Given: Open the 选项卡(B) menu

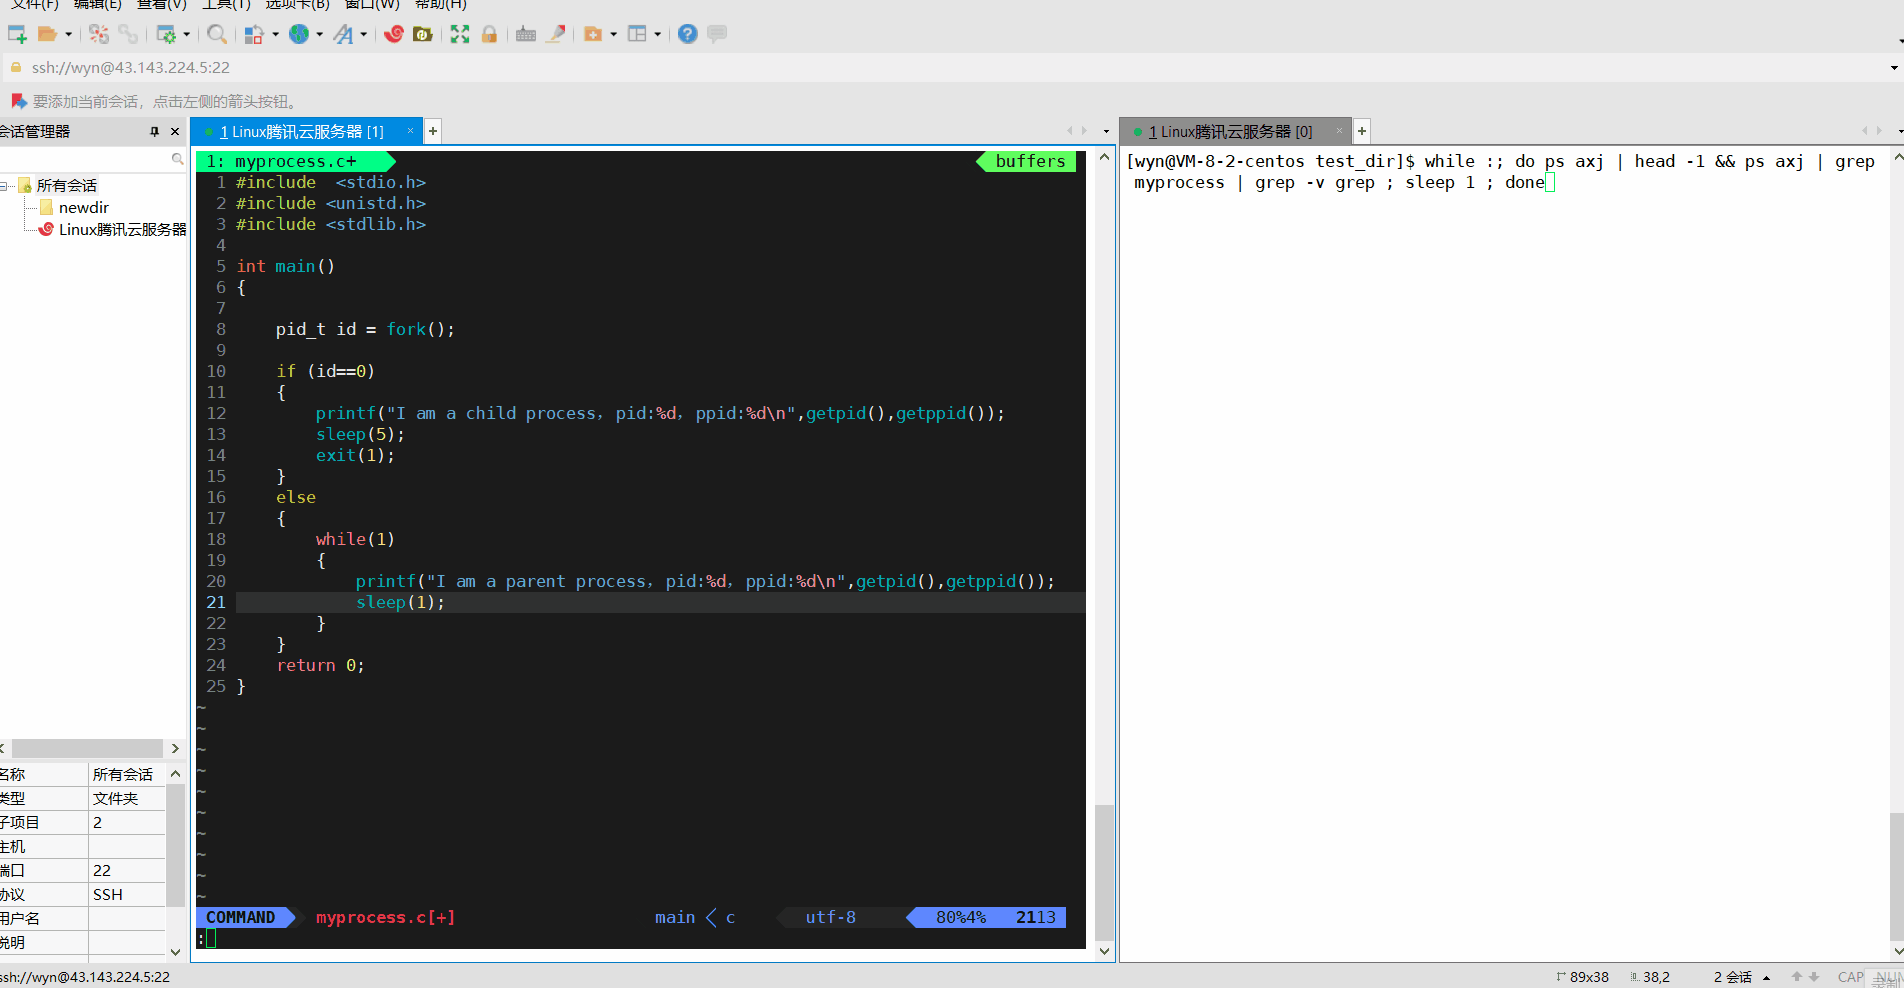Looking at the screenshot, I should (297, 5).
